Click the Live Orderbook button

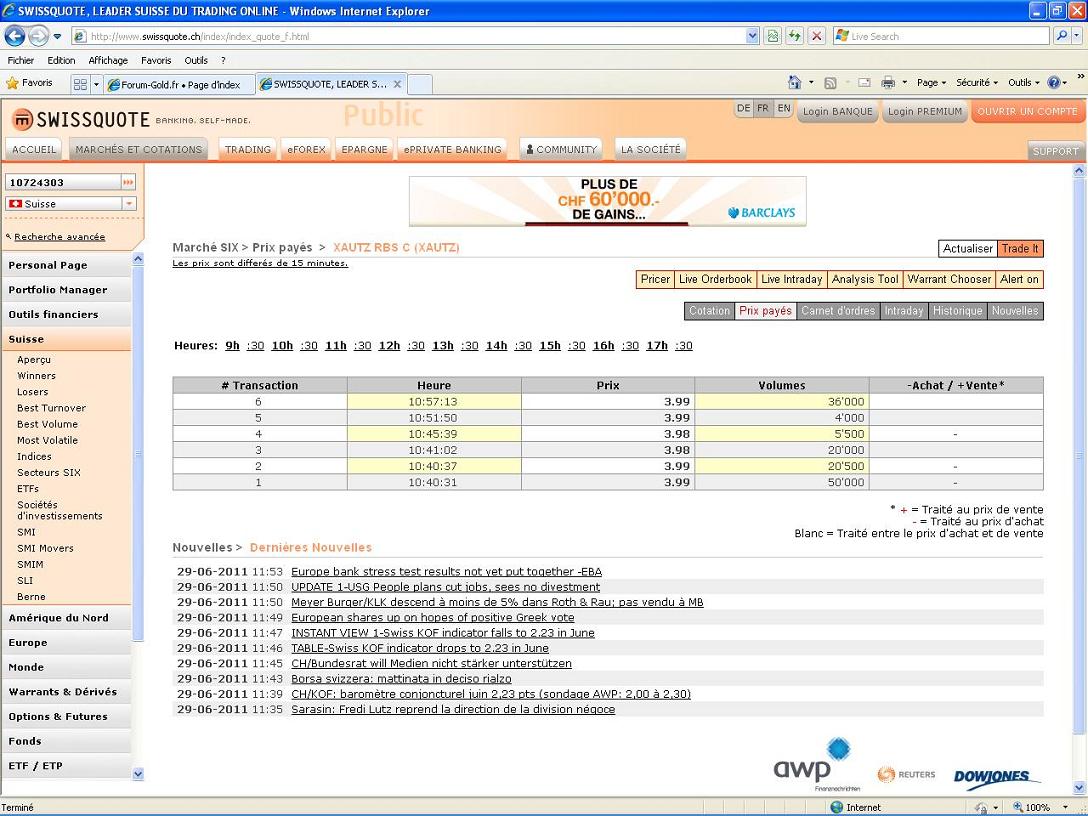click(x=715, y=279)
